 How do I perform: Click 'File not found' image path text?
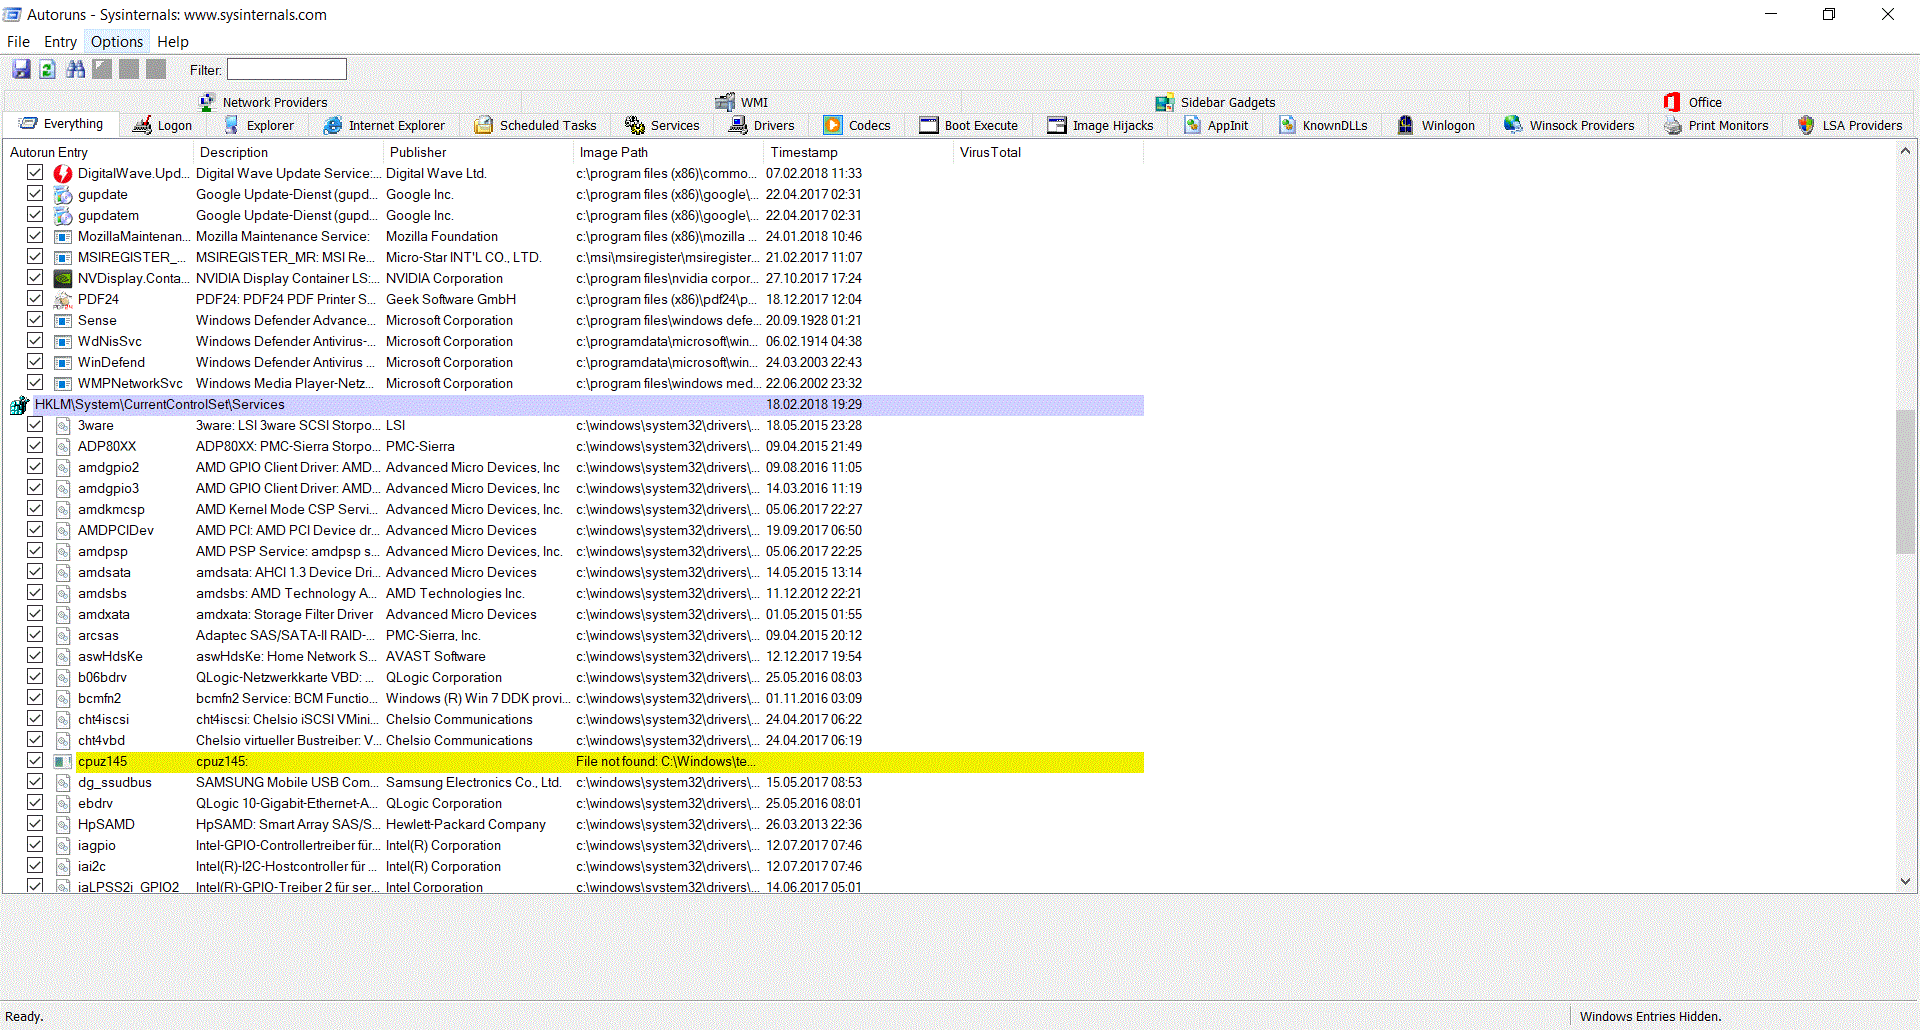tap(665, 762)
